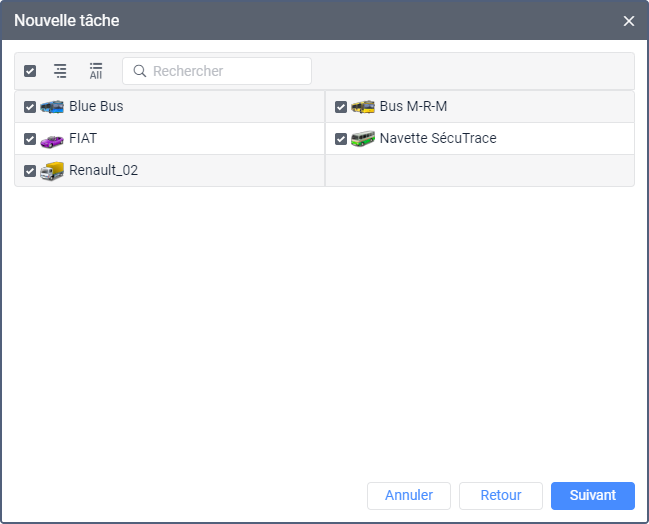Uncheck the Blue Bus checkbox
The width and height of the screenshot is (649, 524).
pyautogui.click(x=30, y=107)
